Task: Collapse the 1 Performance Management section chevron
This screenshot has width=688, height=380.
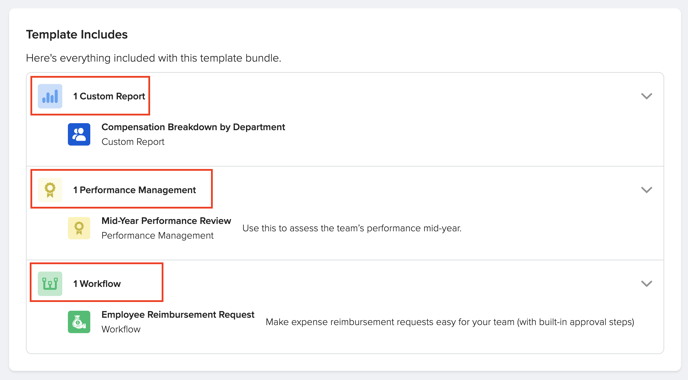Action: click(x=646, y=190)
